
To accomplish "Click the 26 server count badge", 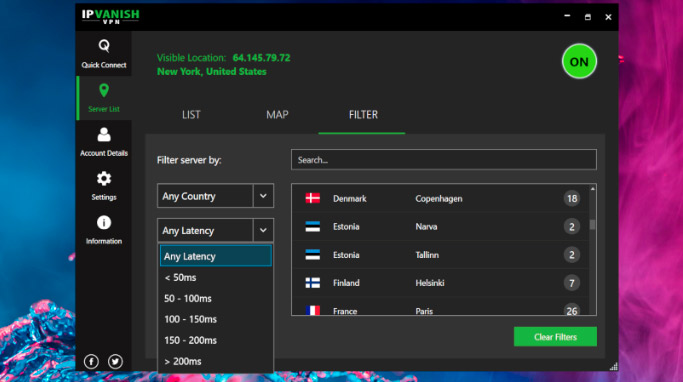I will [x=571, y=310].
